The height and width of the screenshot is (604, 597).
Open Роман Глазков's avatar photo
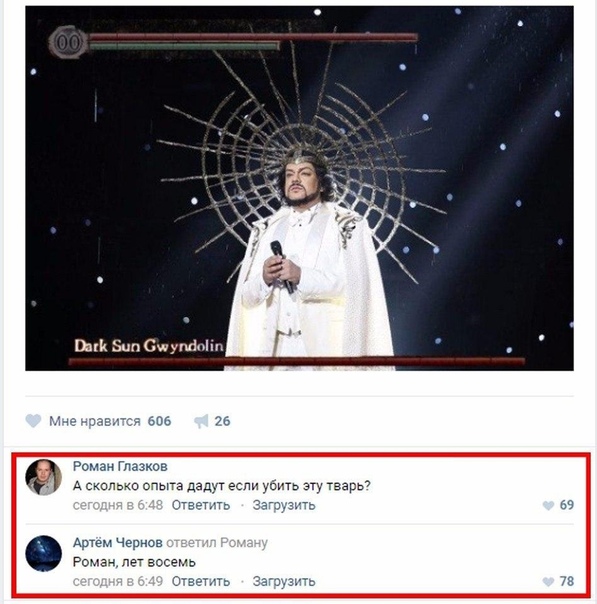pos(44,477)
